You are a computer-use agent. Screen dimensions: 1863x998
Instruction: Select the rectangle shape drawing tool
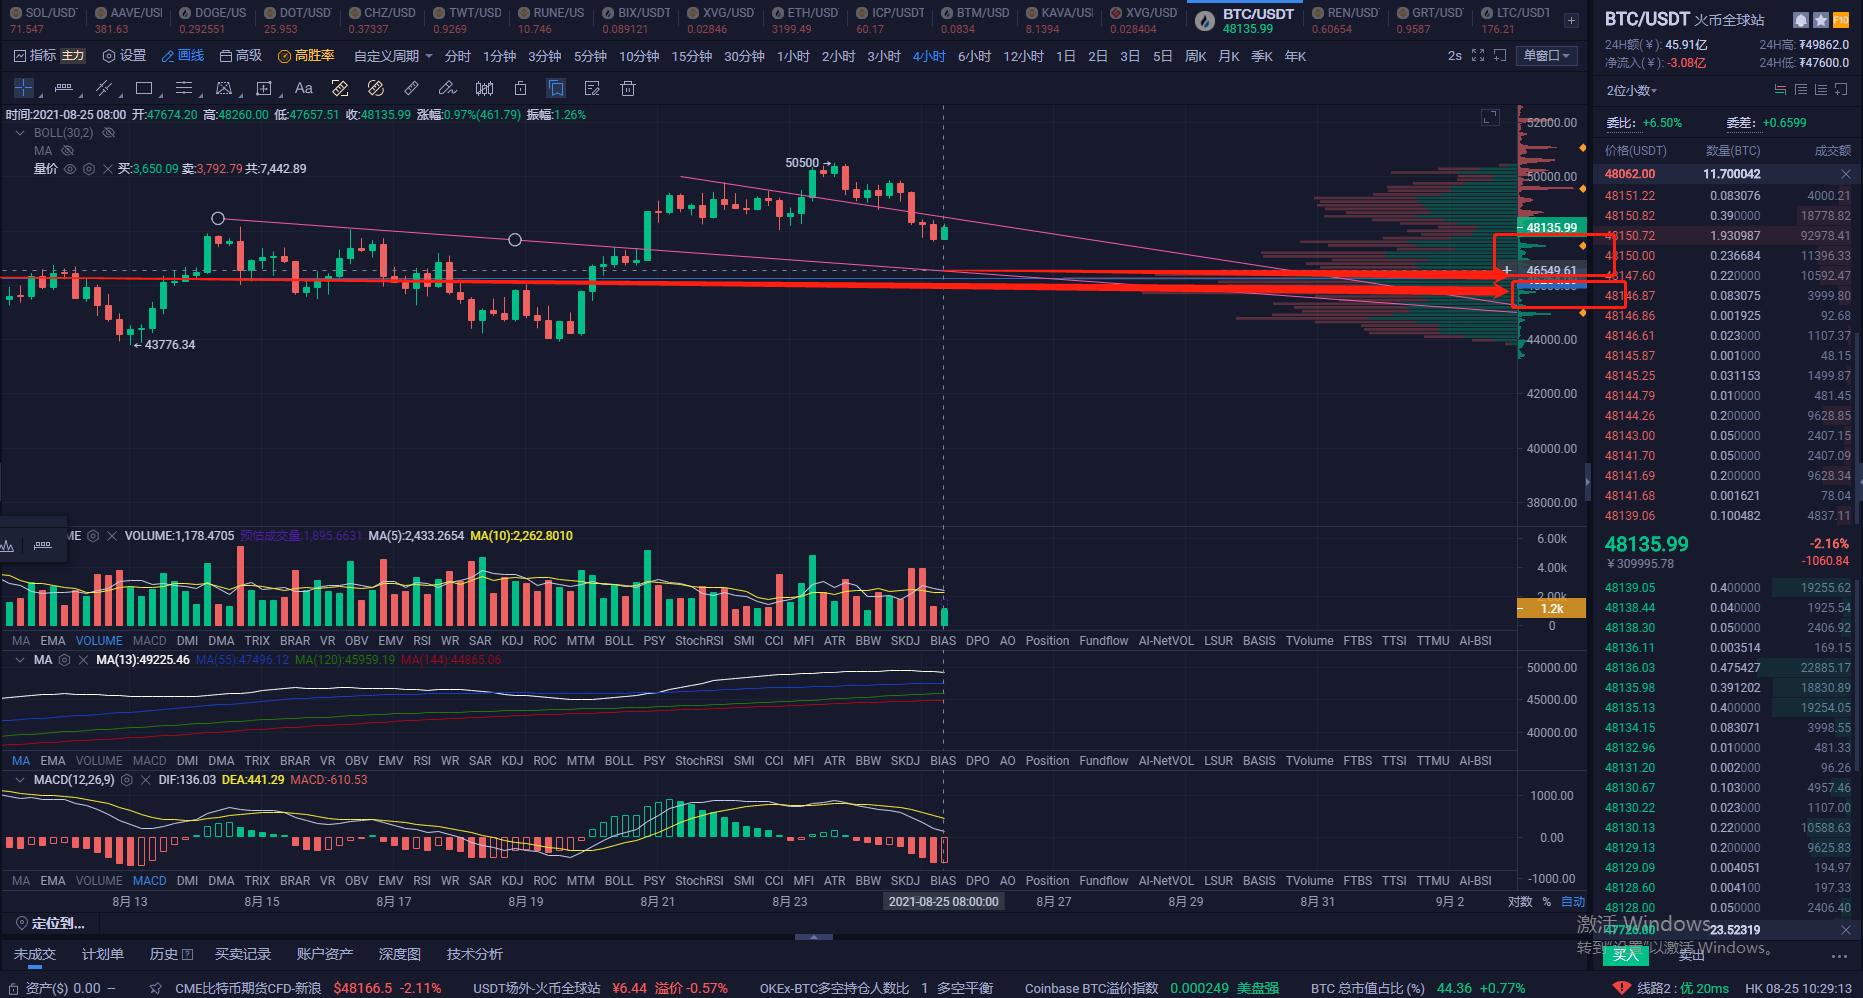click(x=144, y=88)
